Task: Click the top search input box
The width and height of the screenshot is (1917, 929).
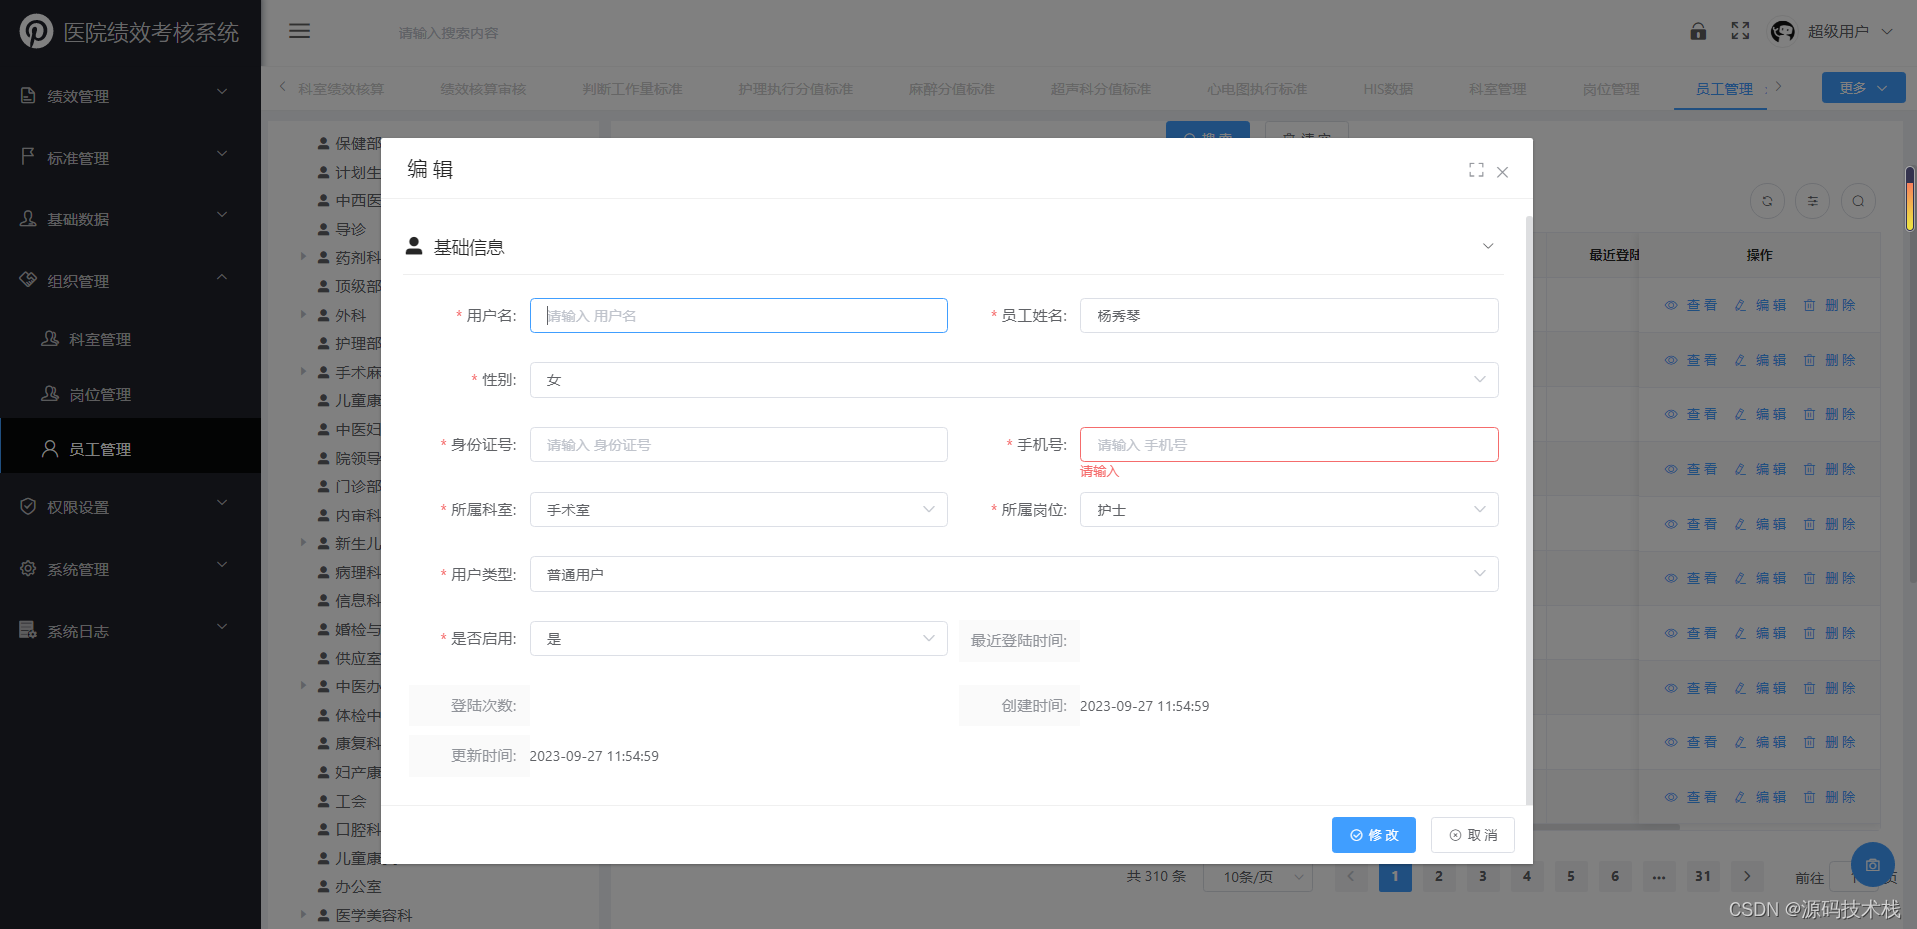Action: coord(448,33)
